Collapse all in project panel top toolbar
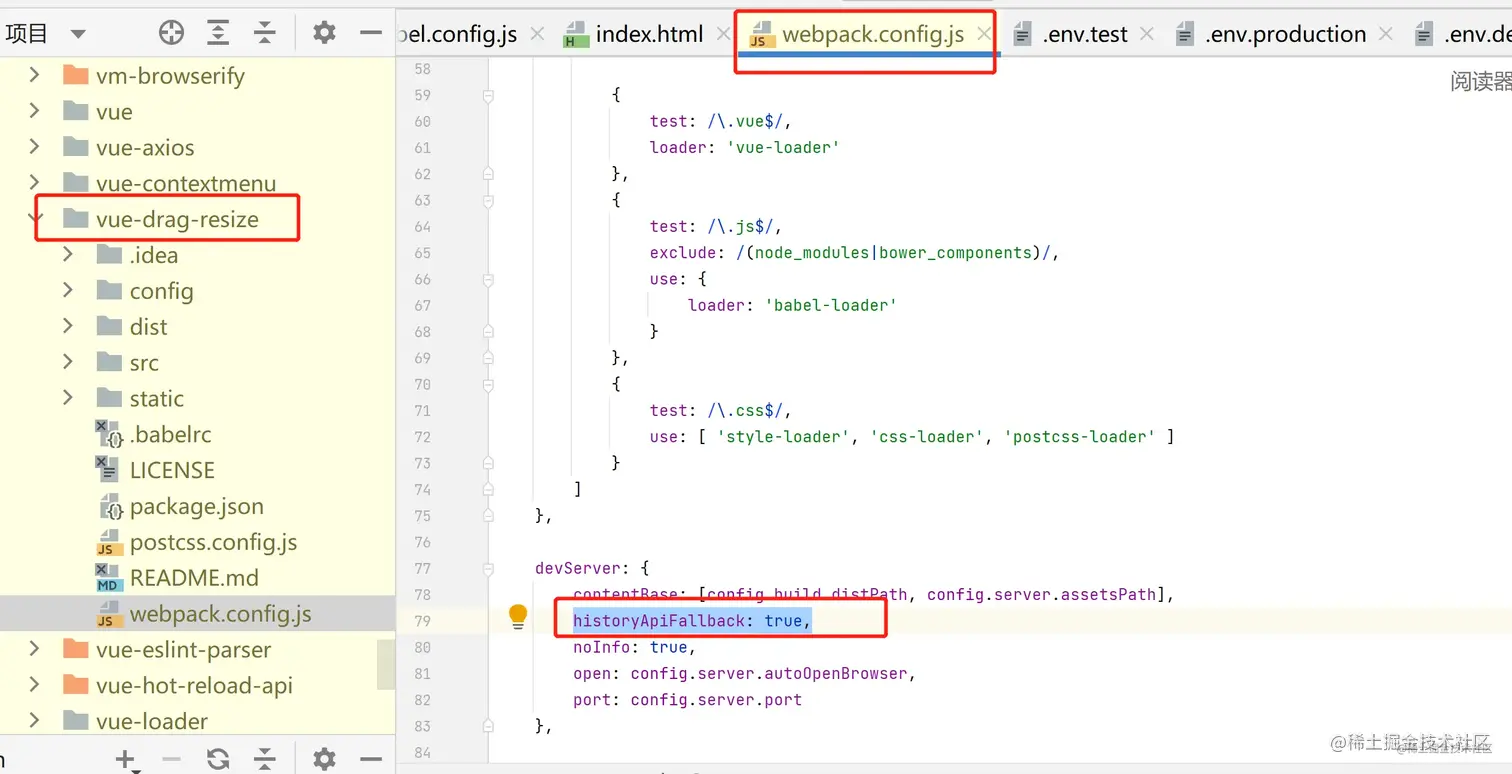 point(264,33)
